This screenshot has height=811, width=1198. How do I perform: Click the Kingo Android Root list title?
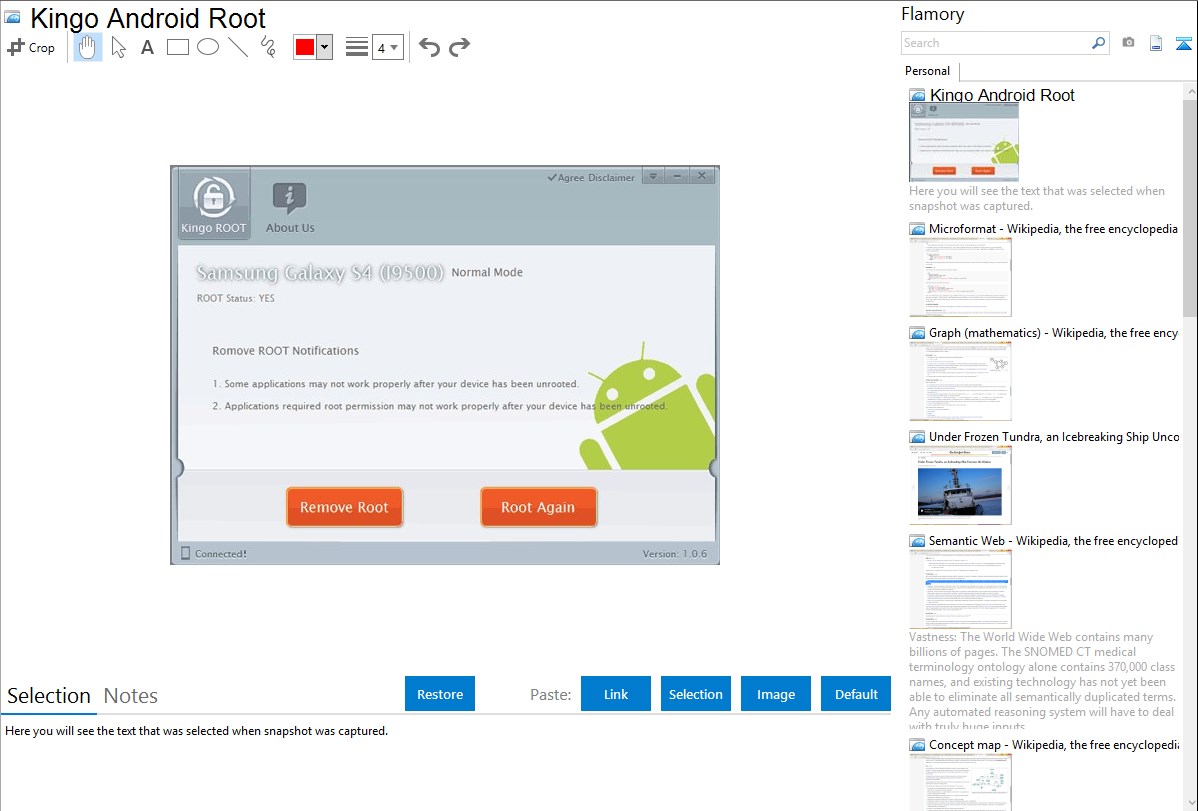point(1002,95)
